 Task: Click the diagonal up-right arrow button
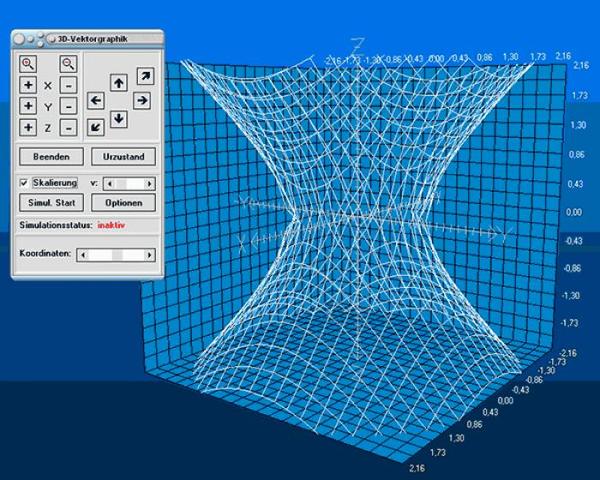(x=146, y=76)
